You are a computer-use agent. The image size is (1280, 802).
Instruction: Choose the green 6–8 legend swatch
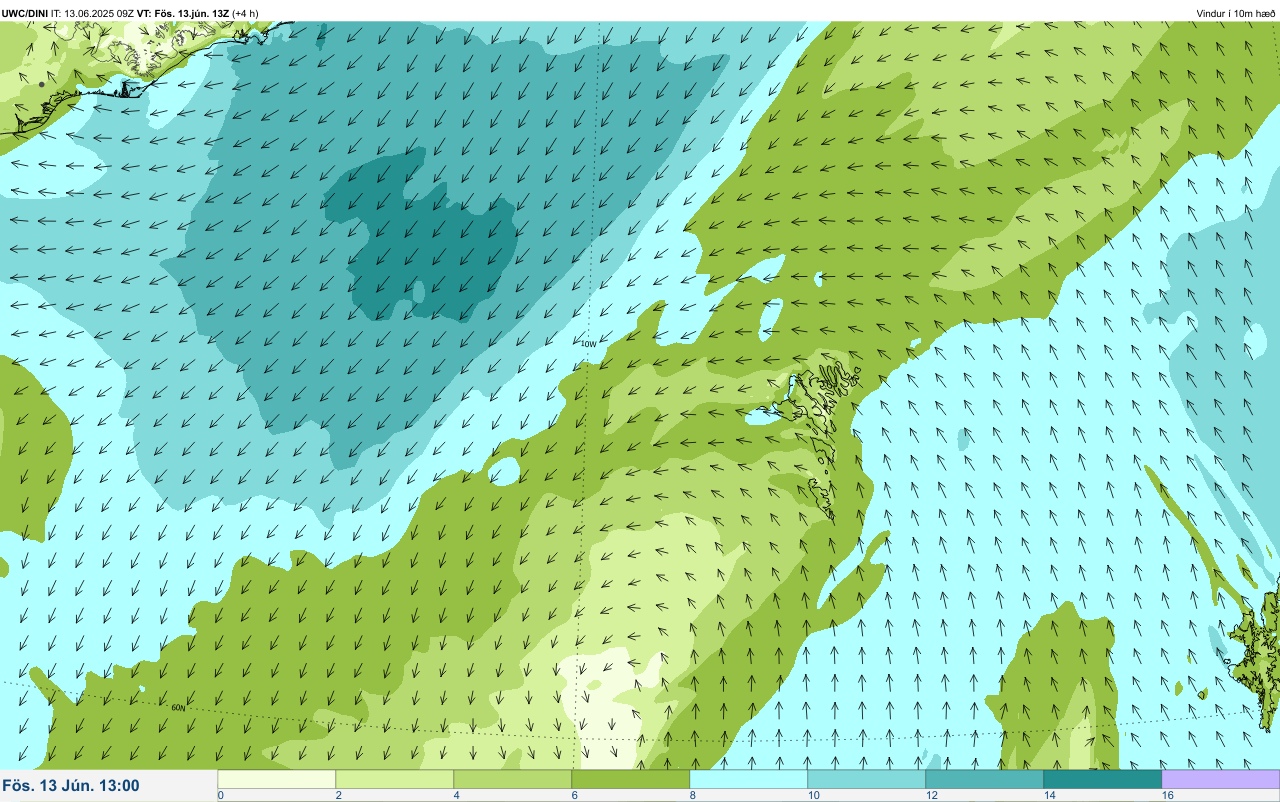click(x=631, y=778)
